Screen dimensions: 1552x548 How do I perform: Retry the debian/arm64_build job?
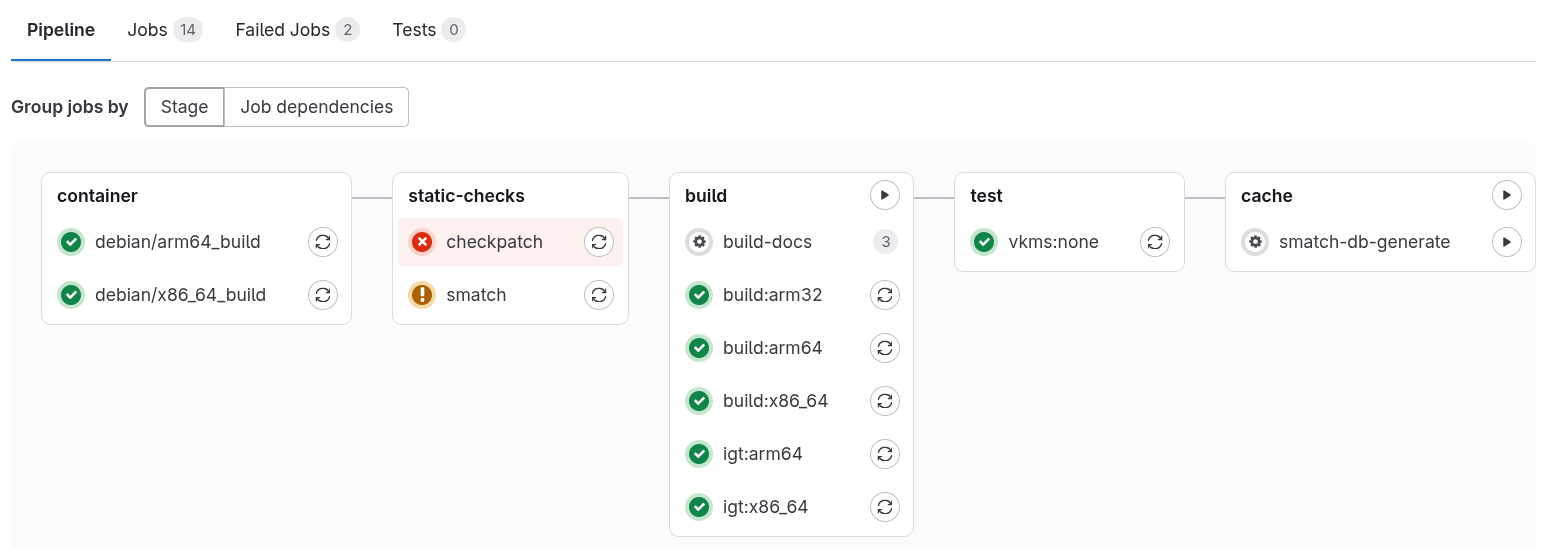pyautogui.click(x=322, y=242)
